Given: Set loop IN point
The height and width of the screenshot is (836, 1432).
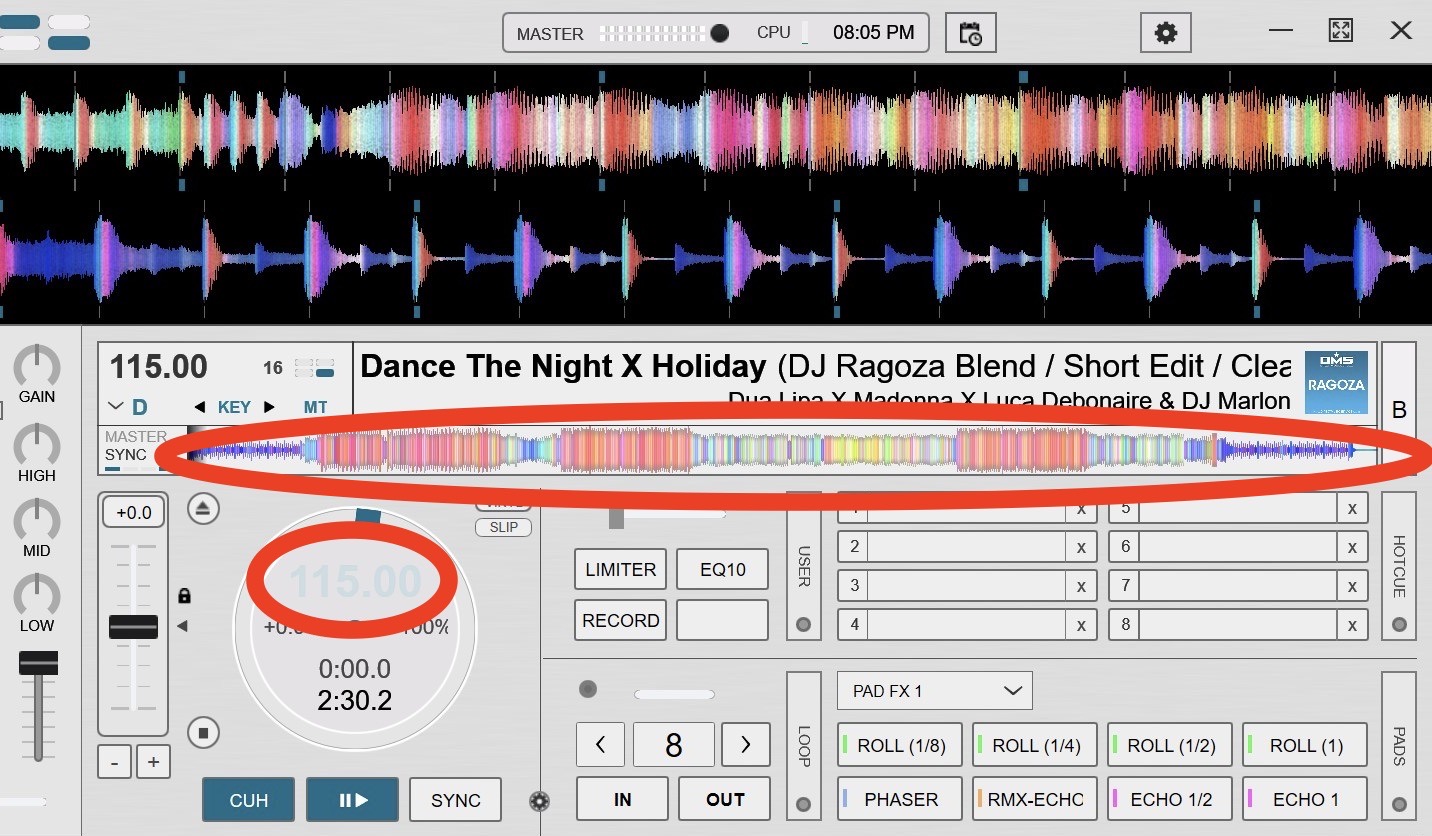Looking at the screenshot, I should click(x=622, y=799).
